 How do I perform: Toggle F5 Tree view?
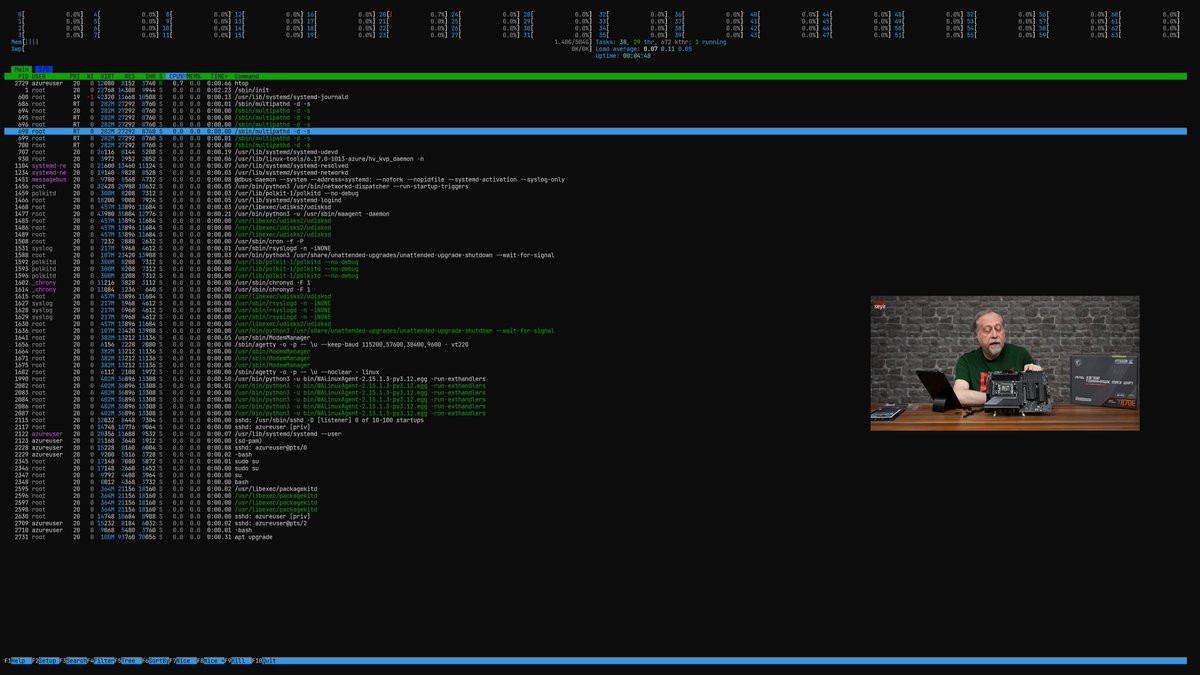tap(128, 661)
